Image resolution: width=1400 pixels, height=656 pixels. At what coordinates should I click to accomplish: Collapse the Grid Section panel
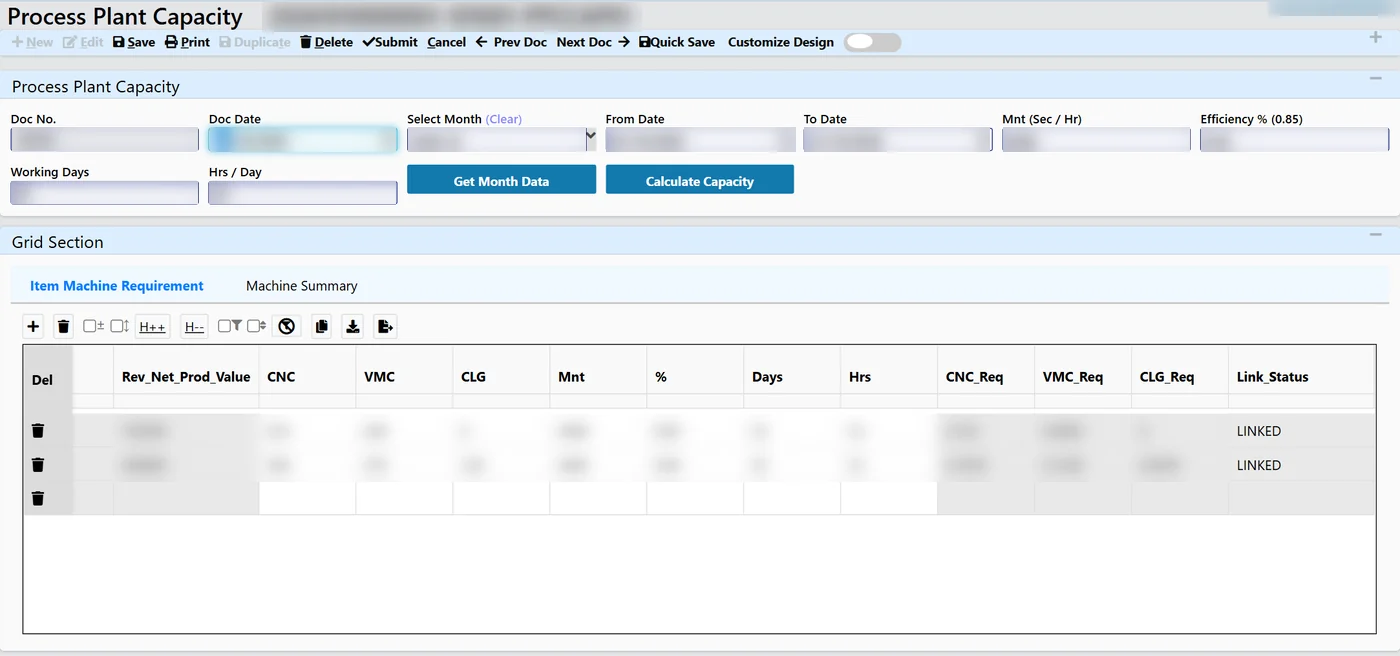(1375, 234)
